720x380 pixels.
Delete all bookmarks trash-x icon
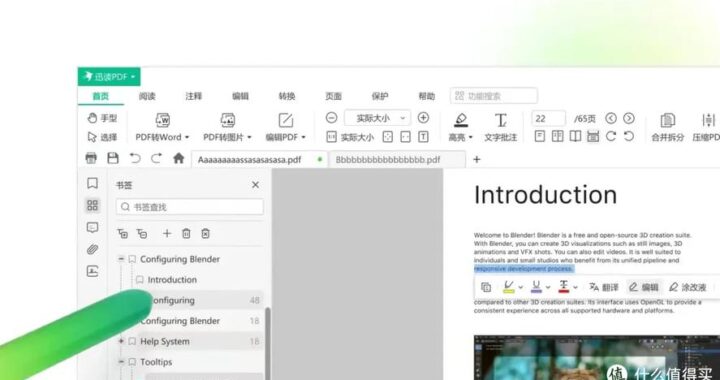[x=206, y=234]
